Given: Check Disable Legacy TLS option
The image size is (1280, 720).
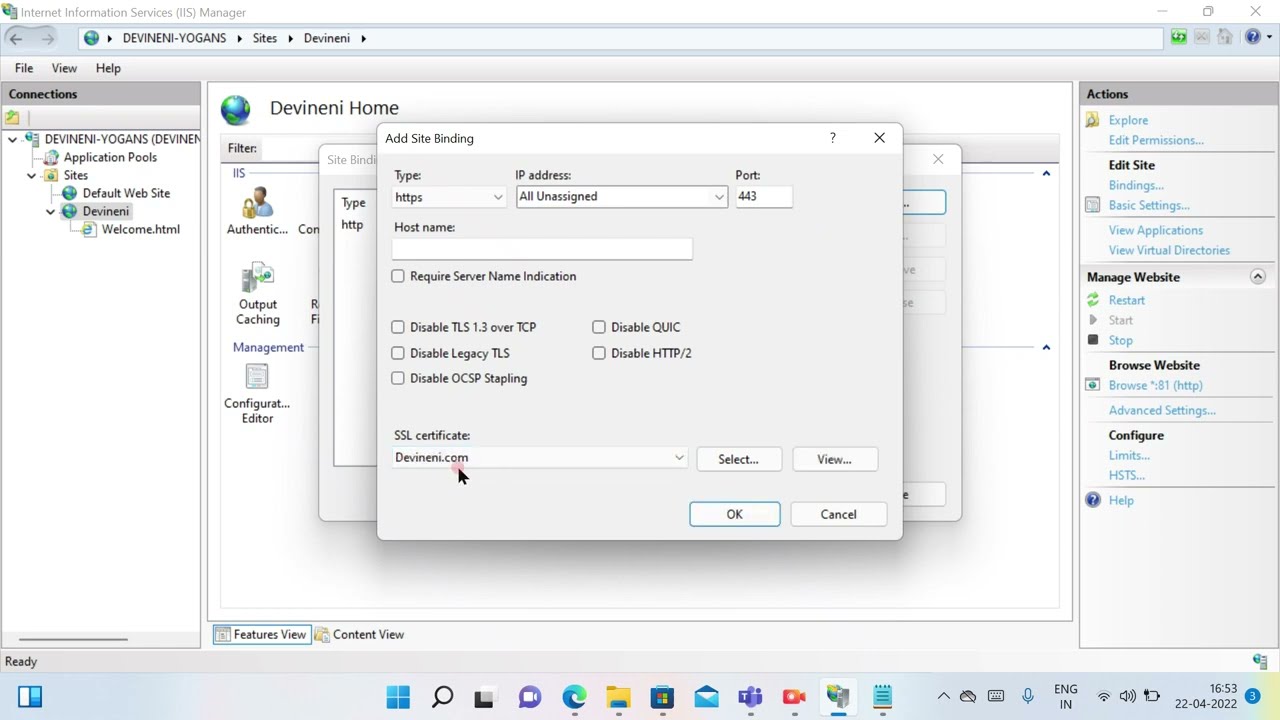Looking at the screenshot, I should tap(398, 353).
